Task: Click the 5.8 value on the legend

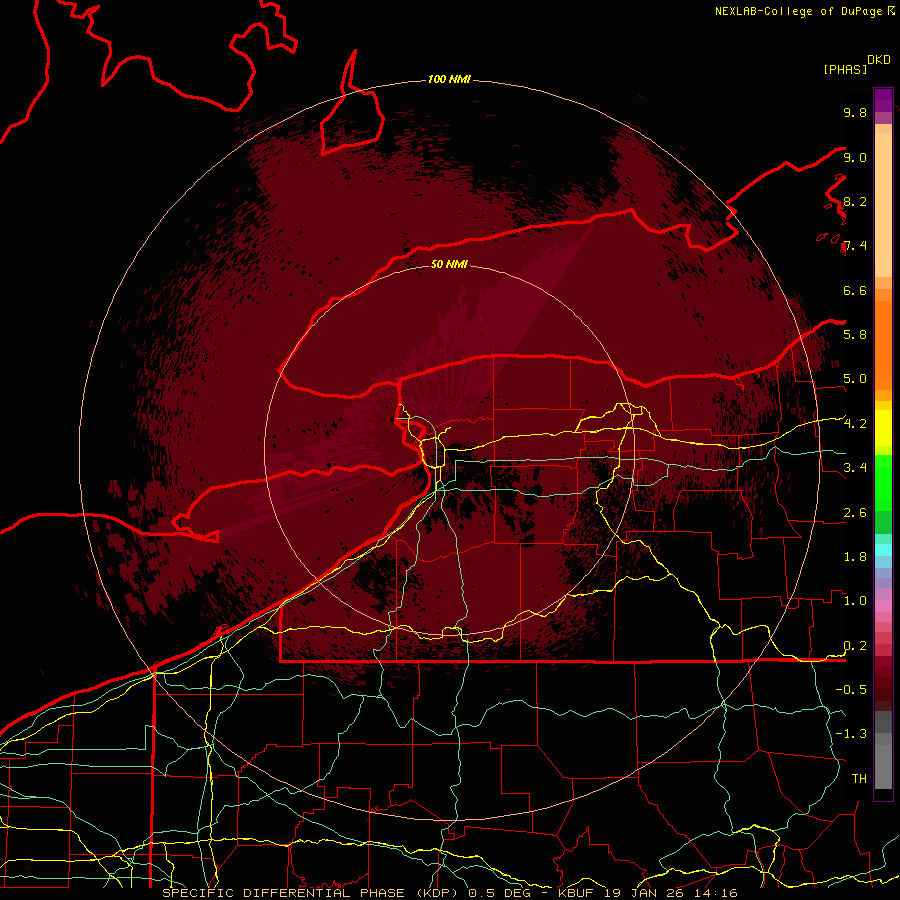Action: tap(855, 334)
